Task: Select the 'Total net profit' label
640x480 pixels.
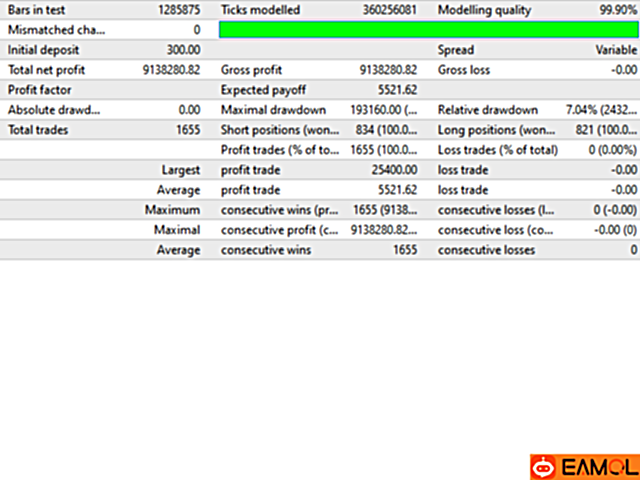Action: point(47,70)
